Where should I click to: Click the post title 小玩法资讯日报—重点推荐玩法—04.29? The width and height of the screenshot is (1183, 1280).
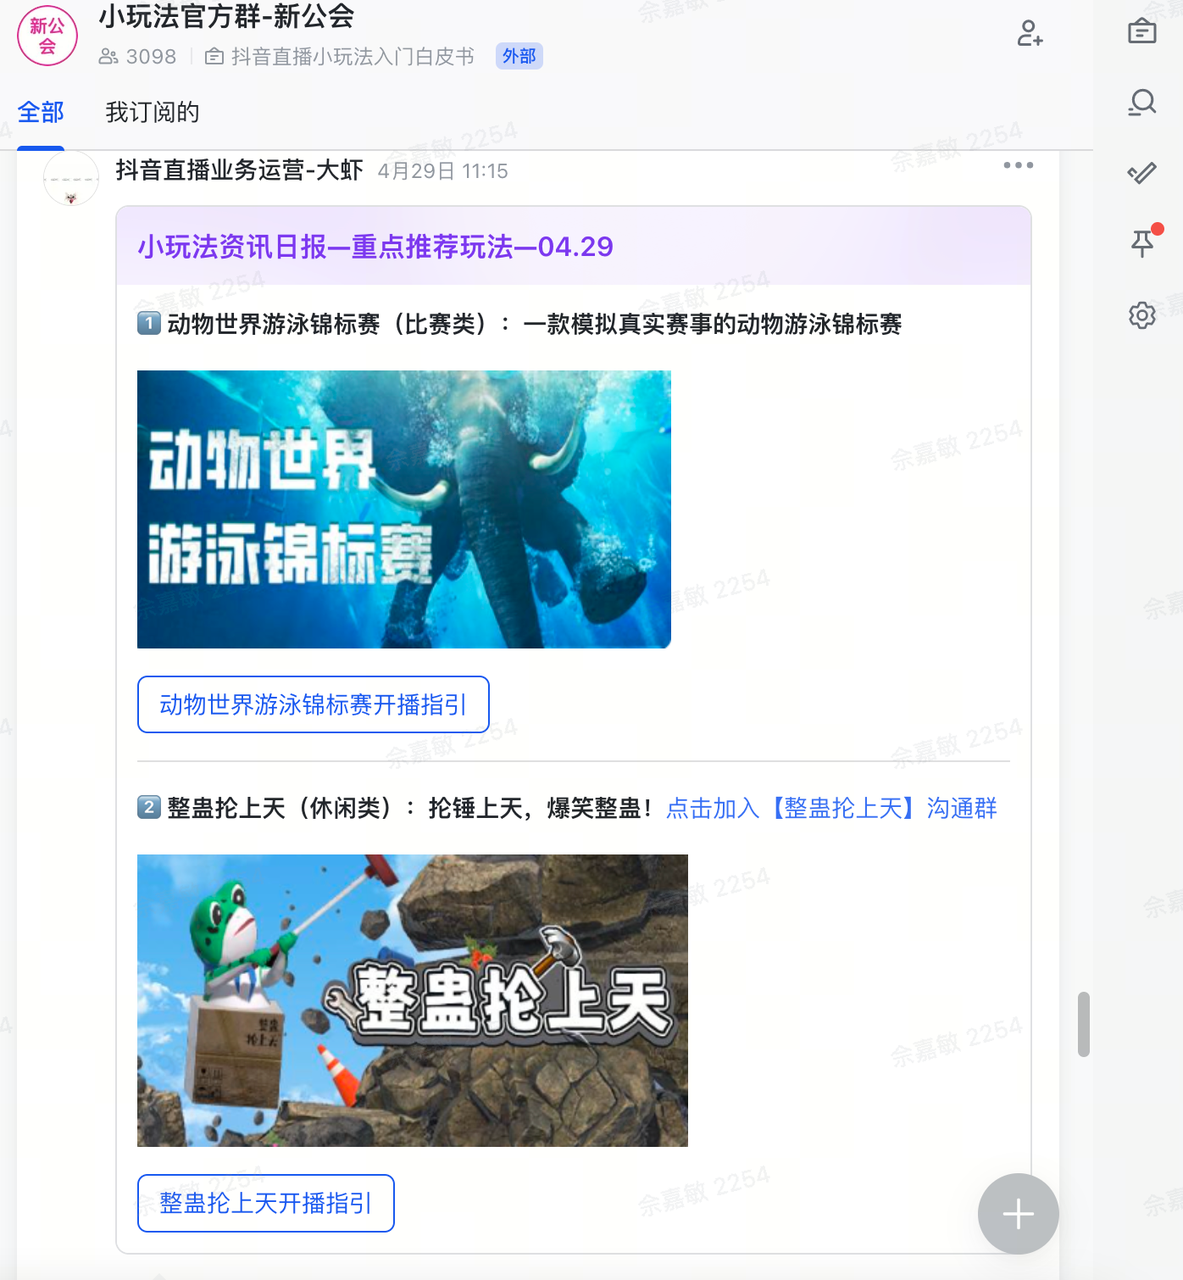coord(375,247)
